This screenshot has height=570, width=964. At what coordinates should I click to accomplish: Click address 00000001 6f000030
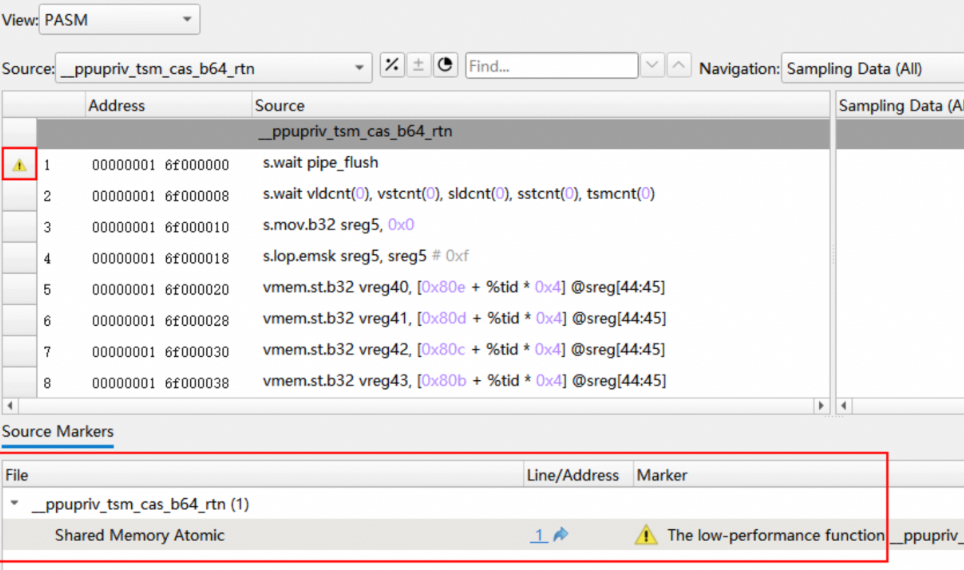point(160,352)
